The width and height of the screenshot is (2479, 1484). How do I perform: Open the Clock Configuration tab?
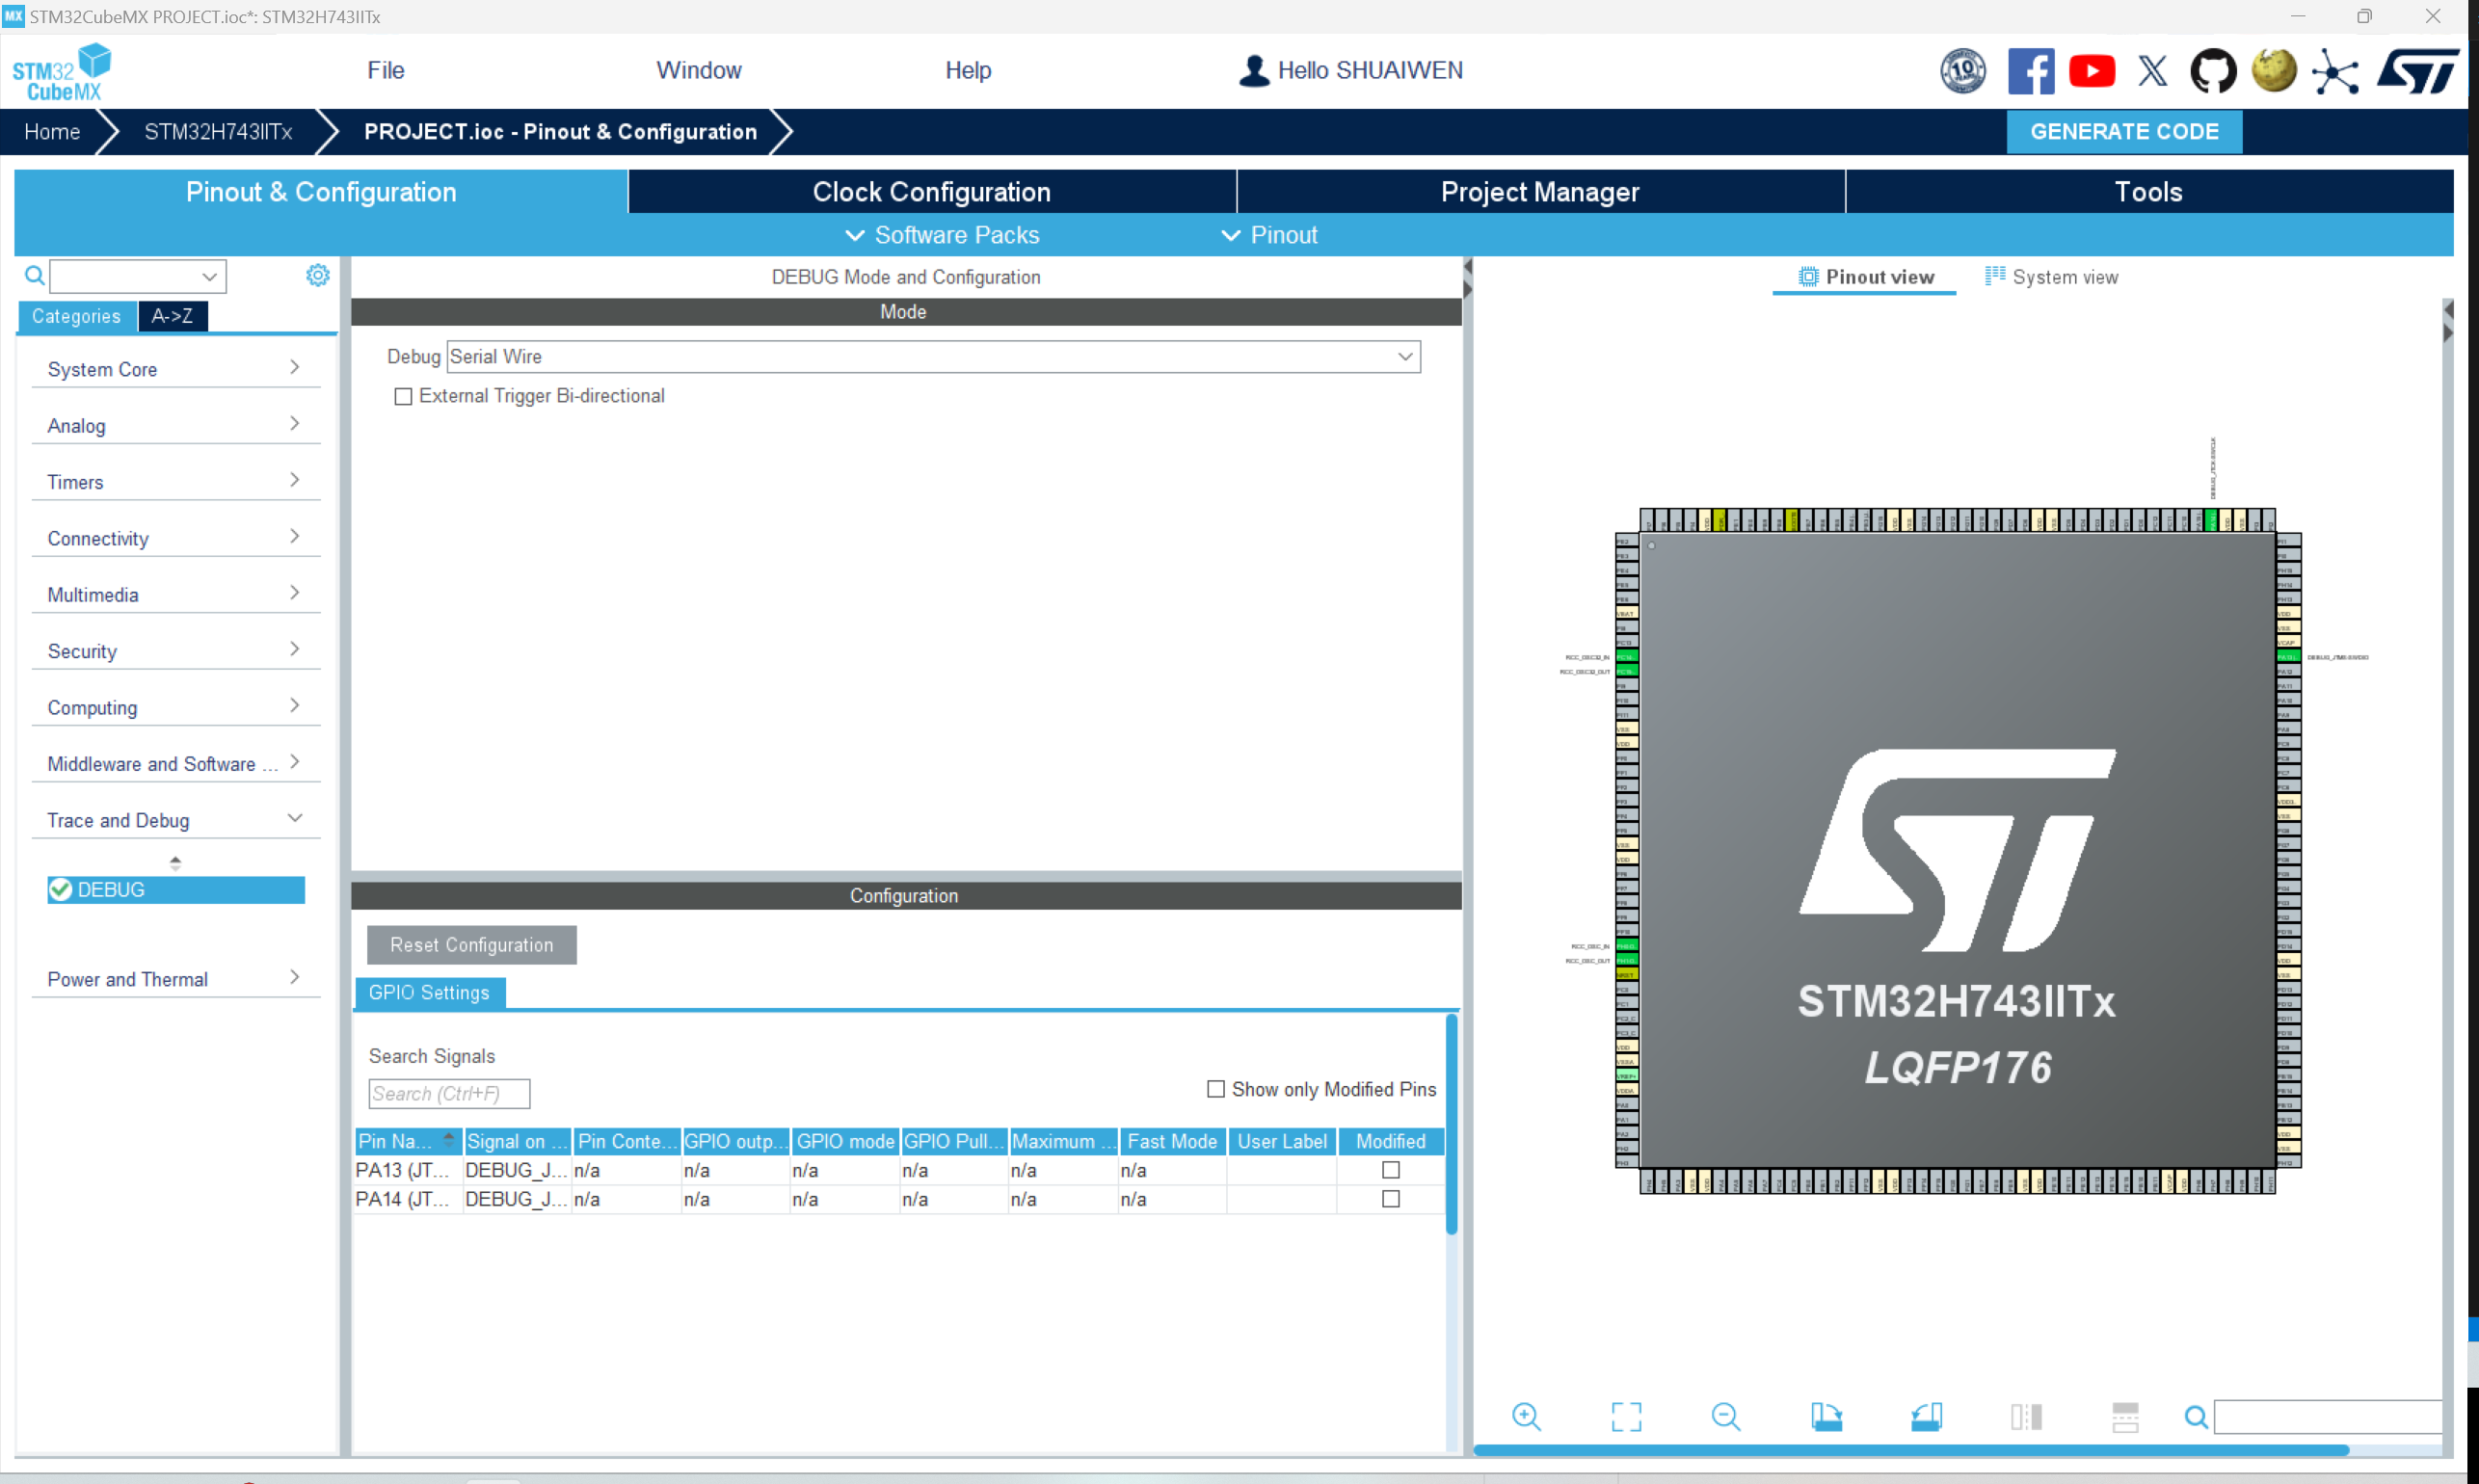pos(931,193)
